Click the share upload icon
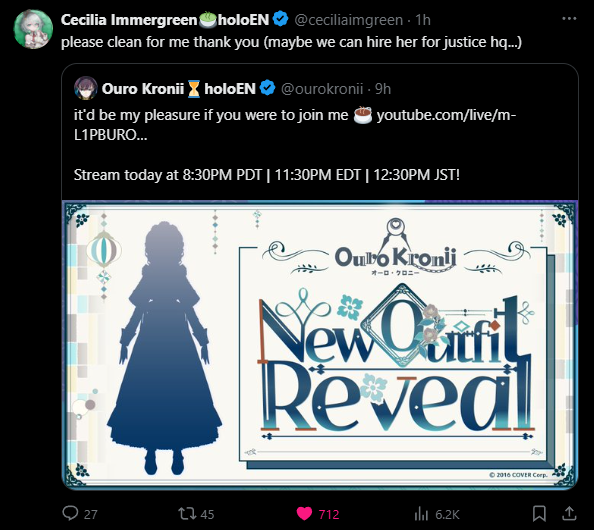Screen dimensions: 594x530 click(569, 513)
